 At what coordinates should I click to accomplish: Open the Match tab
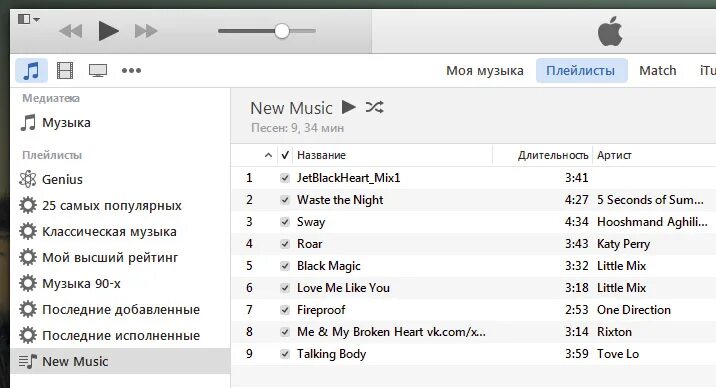point(658,71)
